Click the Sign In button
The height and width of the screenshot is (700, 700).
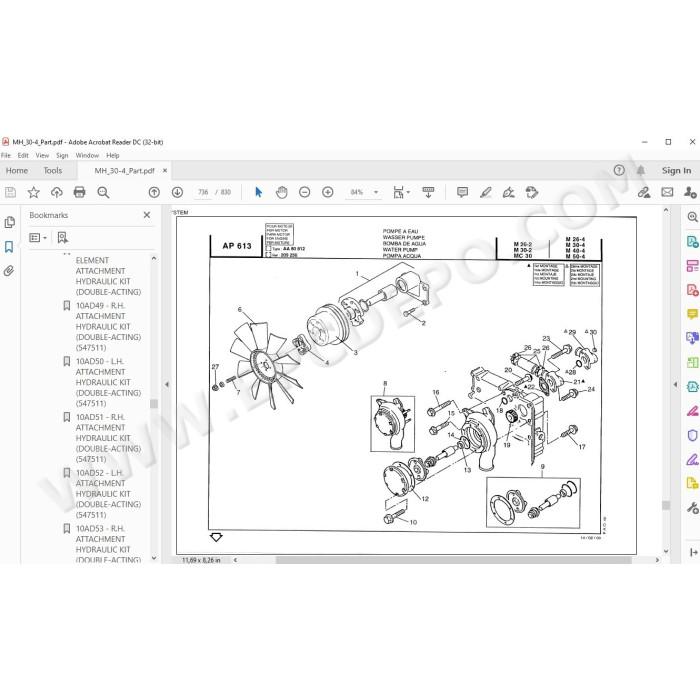coord(676,171)
